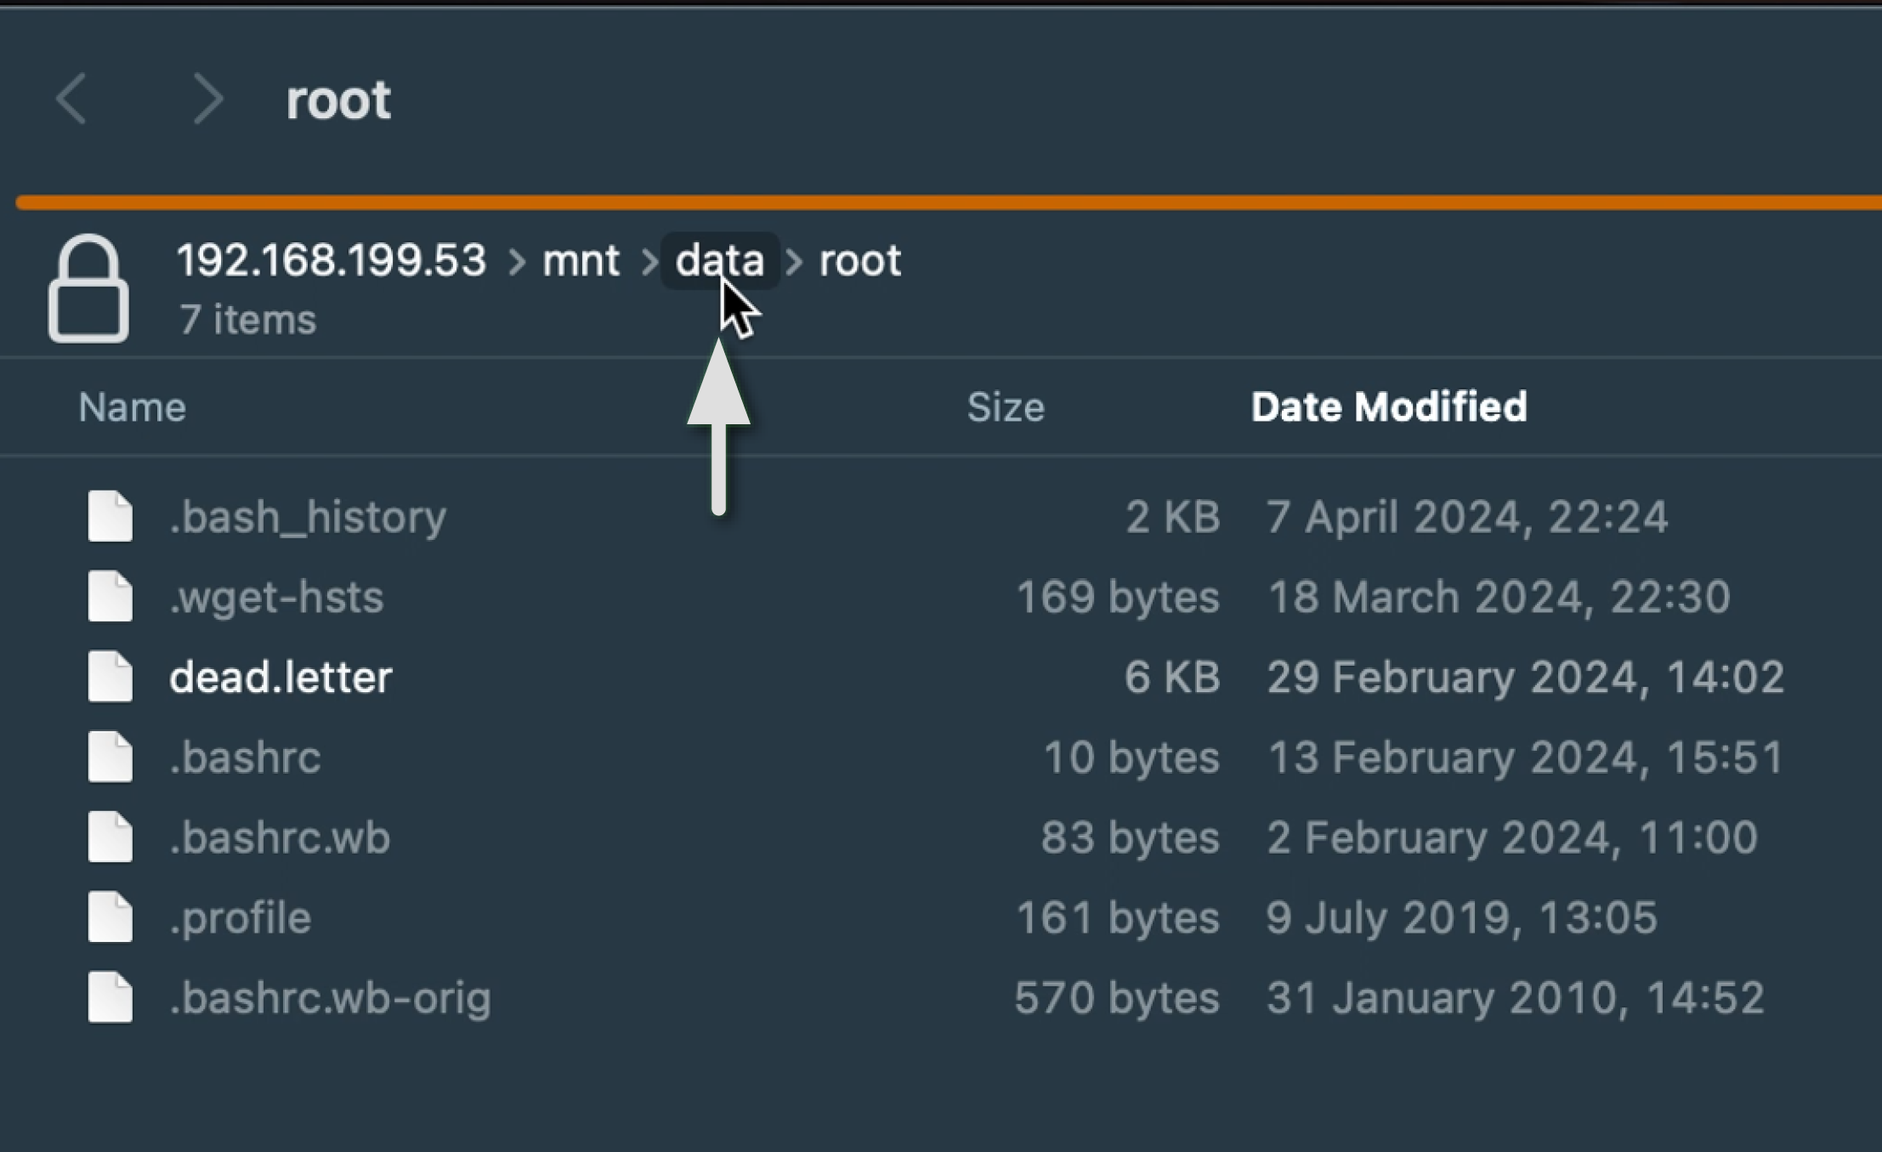Viewport: 1882px width, 1152px height.
Task: Click the back navigation arrow
Action: 72,99
